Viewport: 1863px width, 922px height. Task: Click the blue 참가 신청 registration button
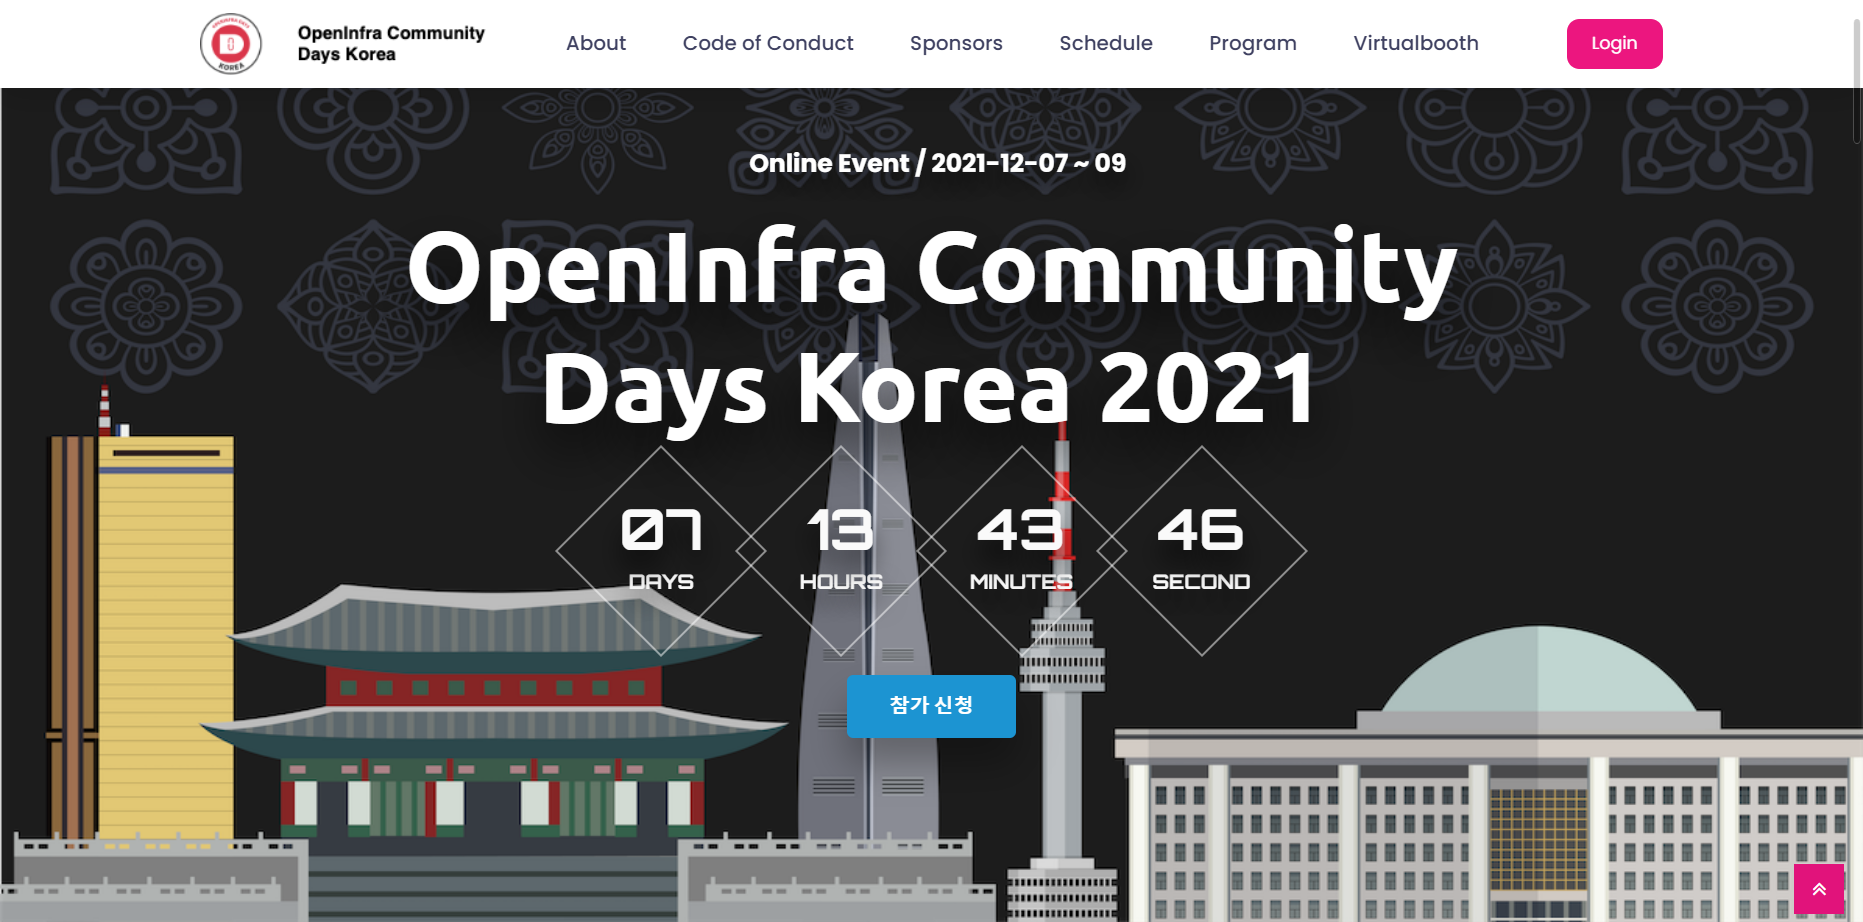[931, 706]
